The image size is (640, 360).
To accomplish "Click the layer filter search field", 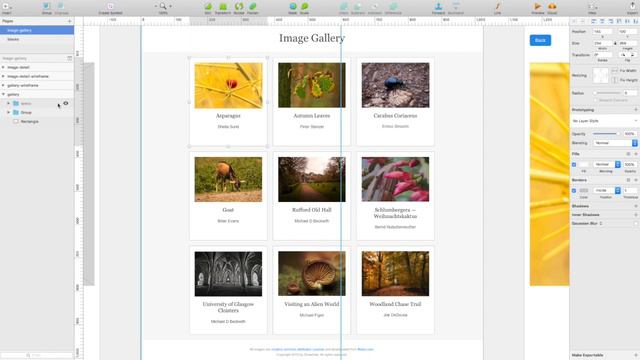I will pyautogui.click(x=37, y=355).
